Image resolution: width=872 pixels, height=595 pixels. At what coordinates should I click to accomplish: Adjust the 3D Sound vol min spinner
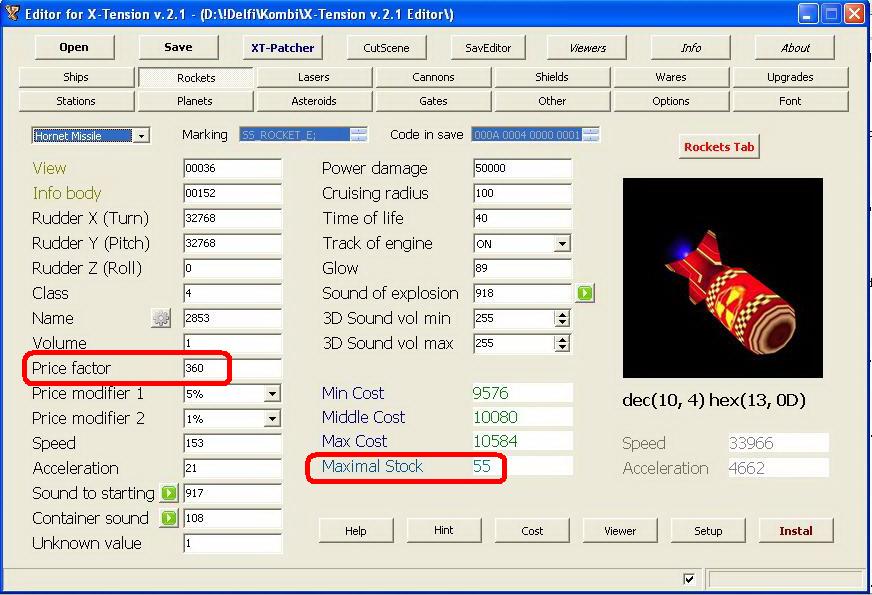(562, 318)
